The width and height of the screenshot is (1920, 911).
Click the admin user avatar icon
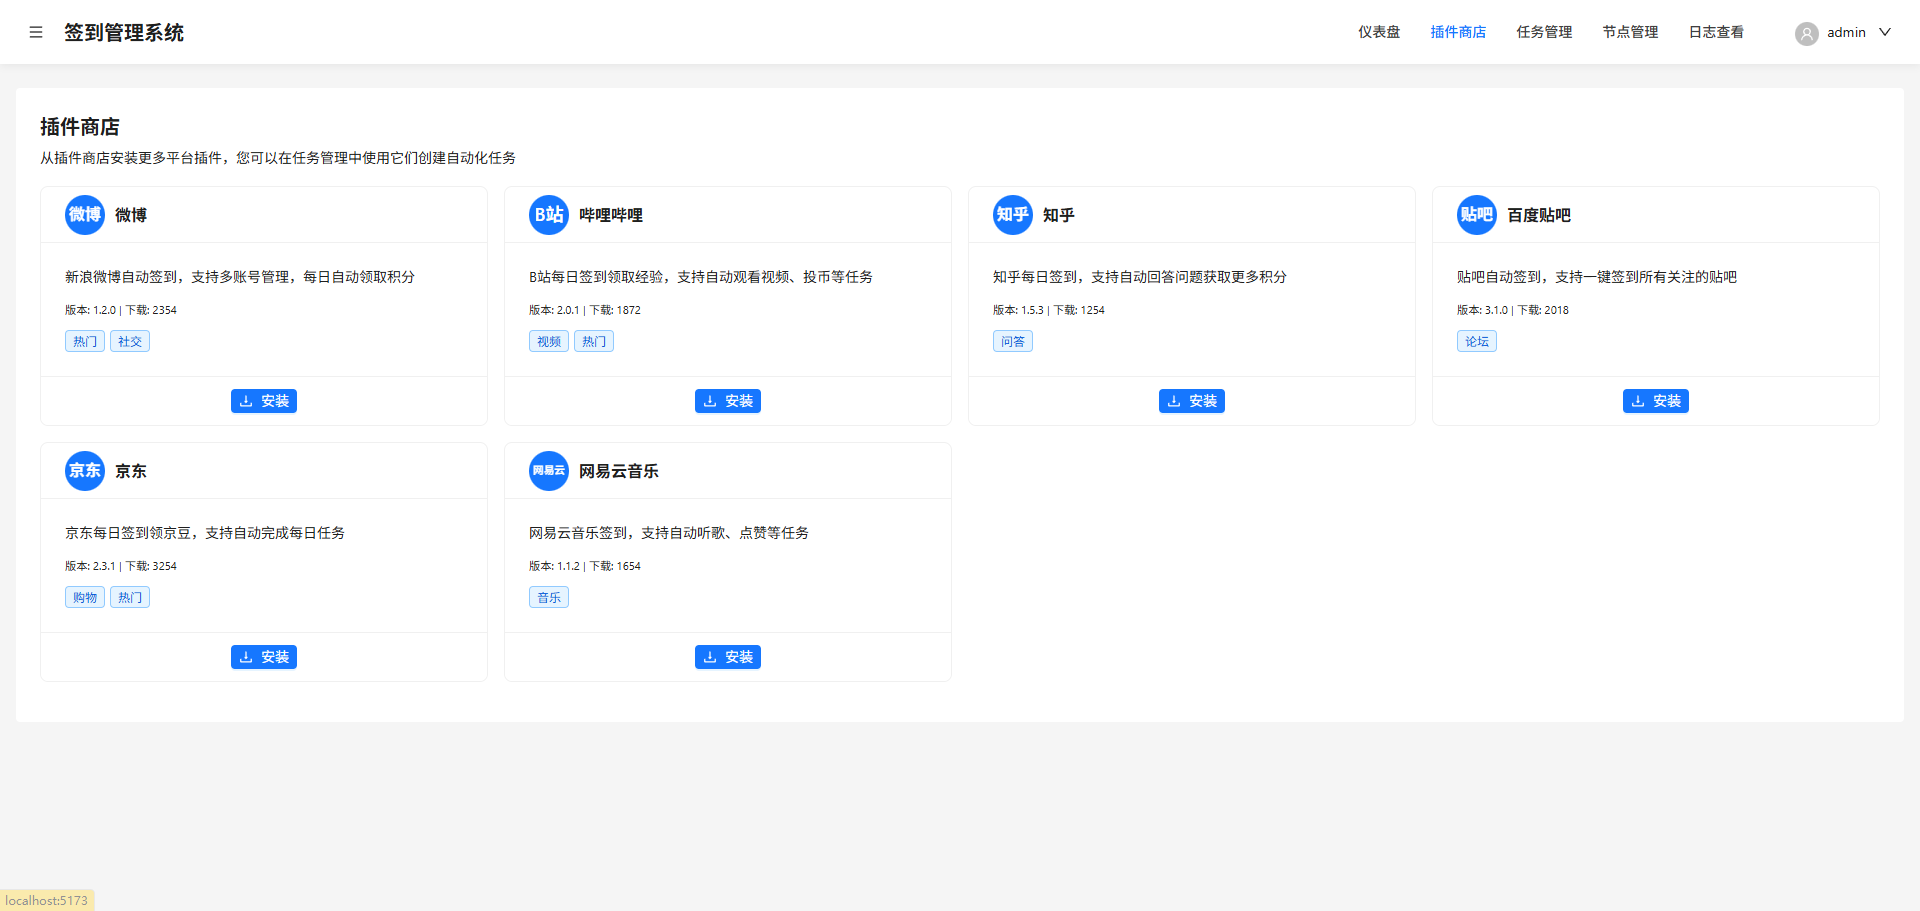(1806, 33)
